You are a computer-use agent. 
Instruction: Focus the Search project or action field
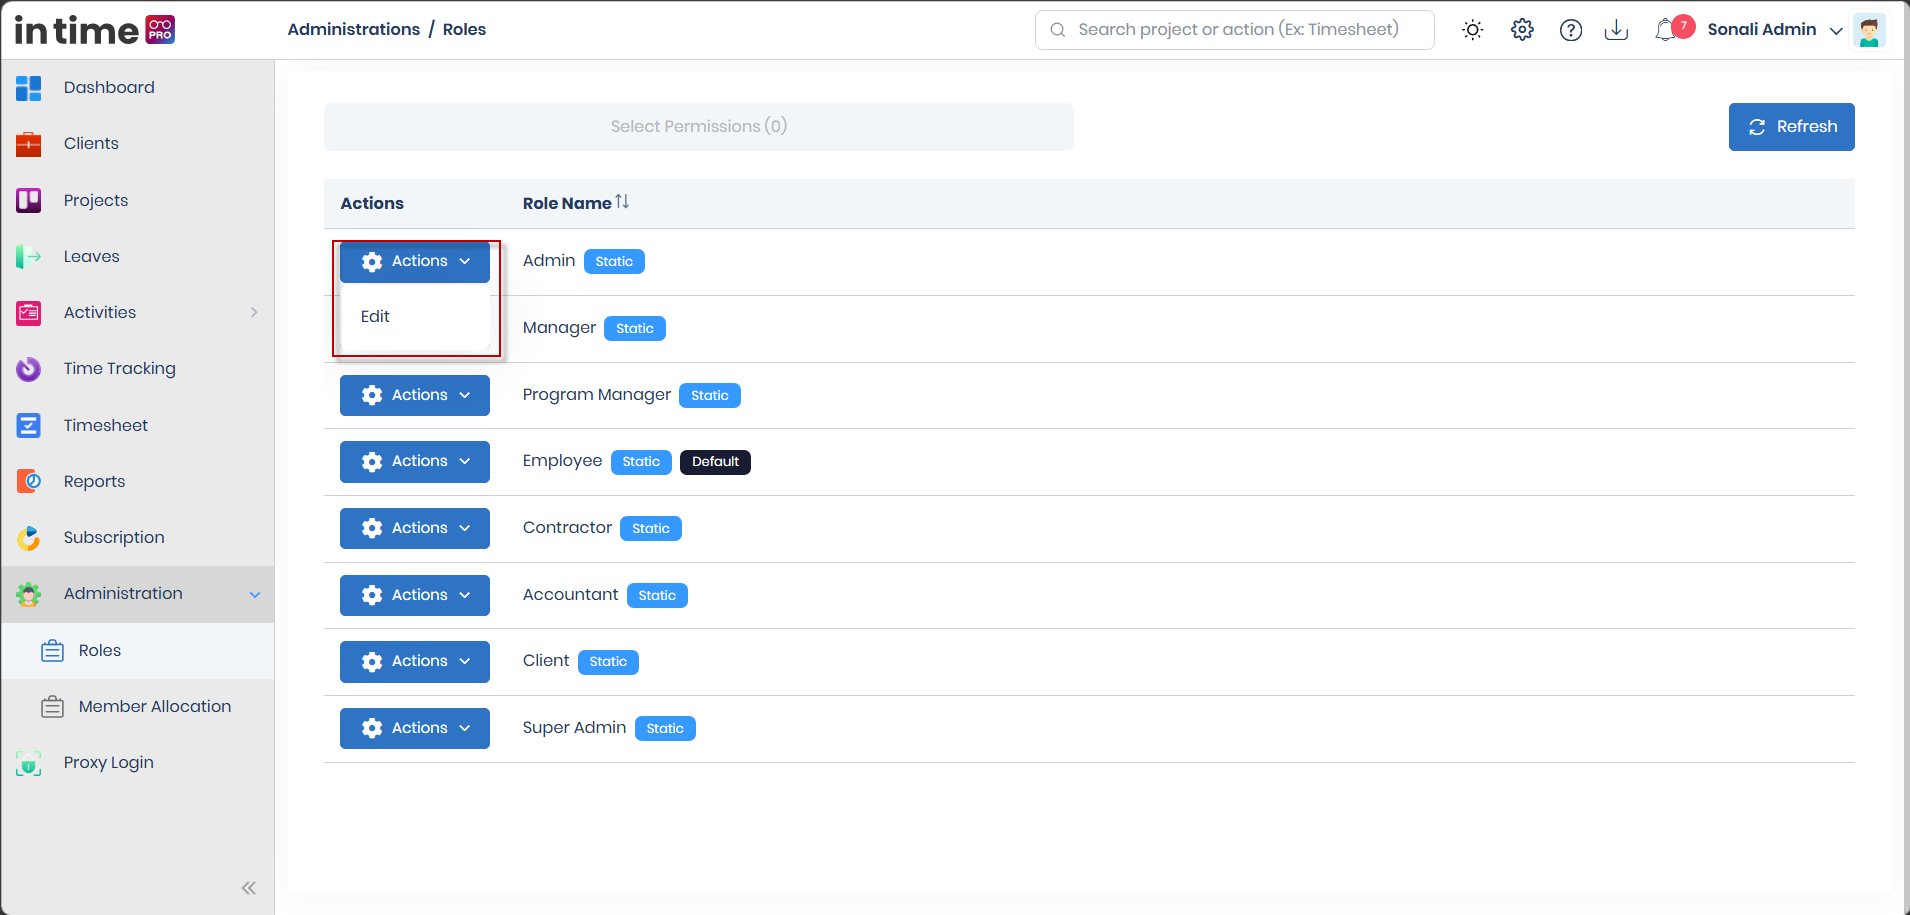point(1235,30)
